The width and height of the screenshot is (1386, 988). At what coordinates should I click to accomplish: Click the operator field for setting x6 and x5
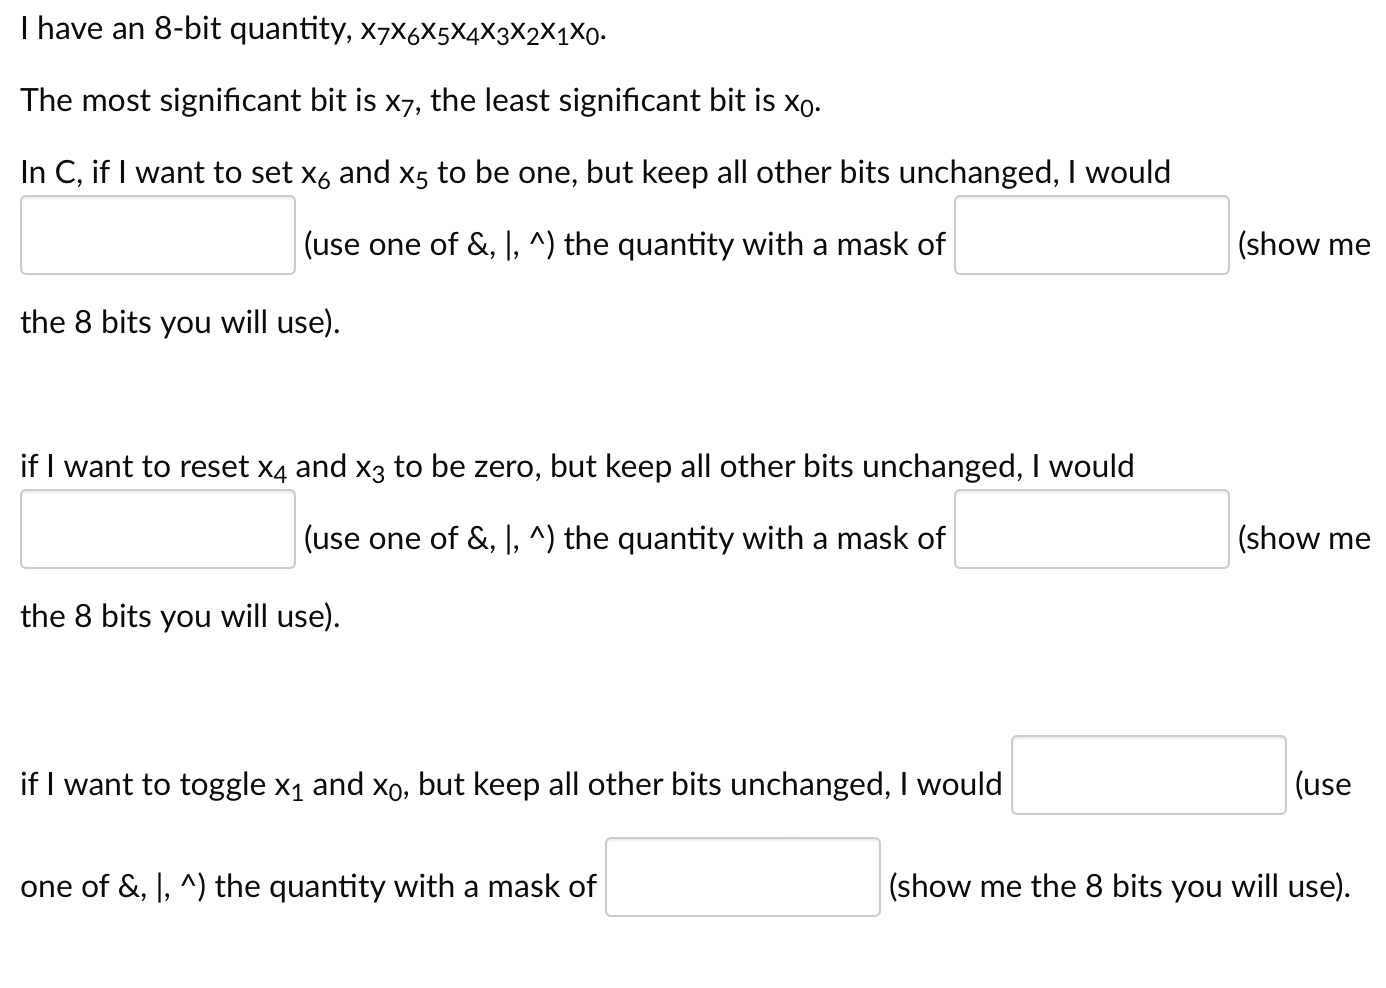click(157, 236)
